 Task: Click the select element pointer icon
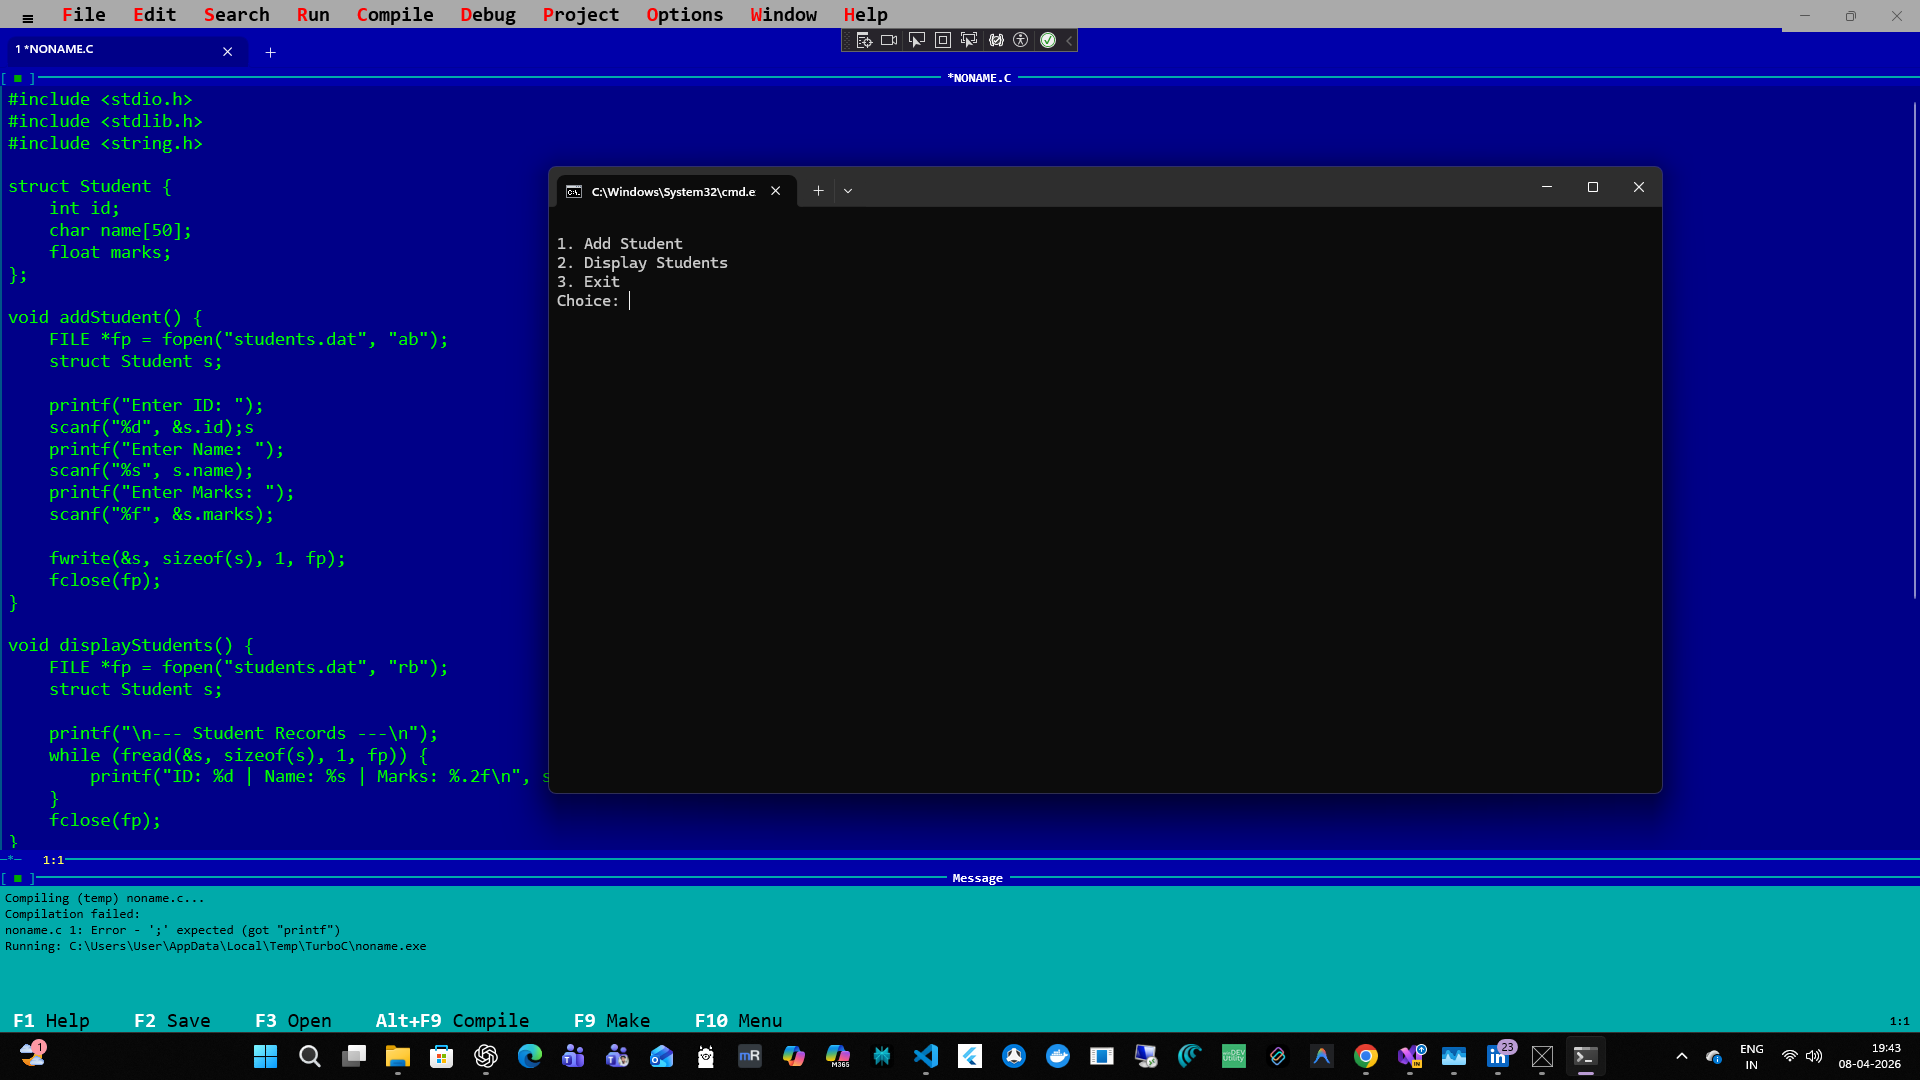tap(916, 40)
